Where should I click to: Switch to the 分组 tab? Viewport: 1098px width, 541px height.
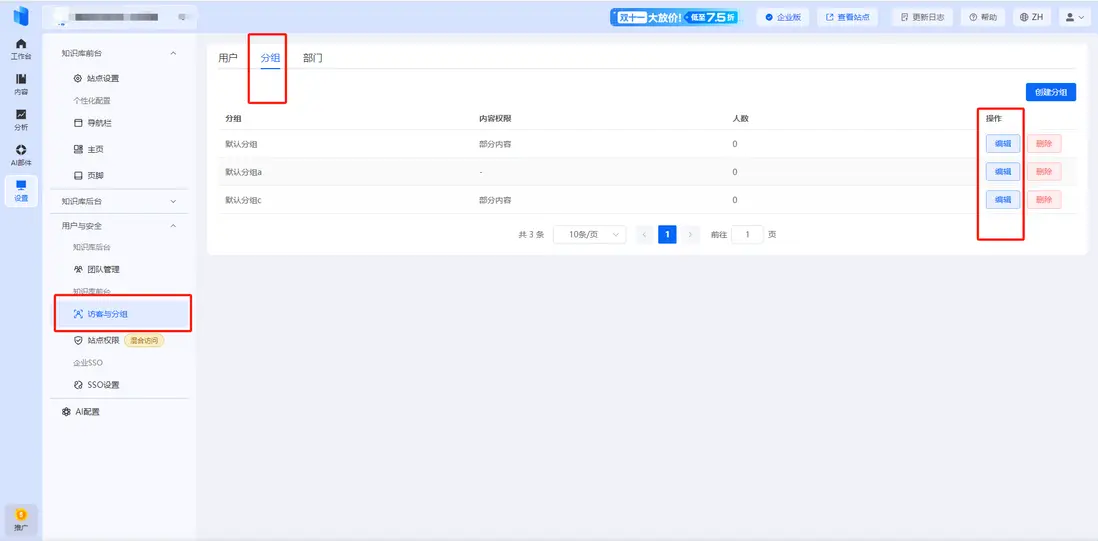270,58
